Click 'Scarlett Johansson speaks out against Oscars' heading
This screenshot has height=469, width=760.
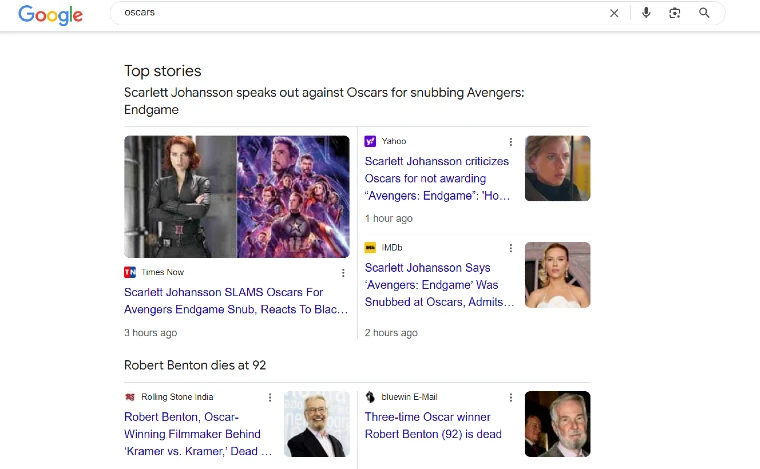(x=324, y=101)
